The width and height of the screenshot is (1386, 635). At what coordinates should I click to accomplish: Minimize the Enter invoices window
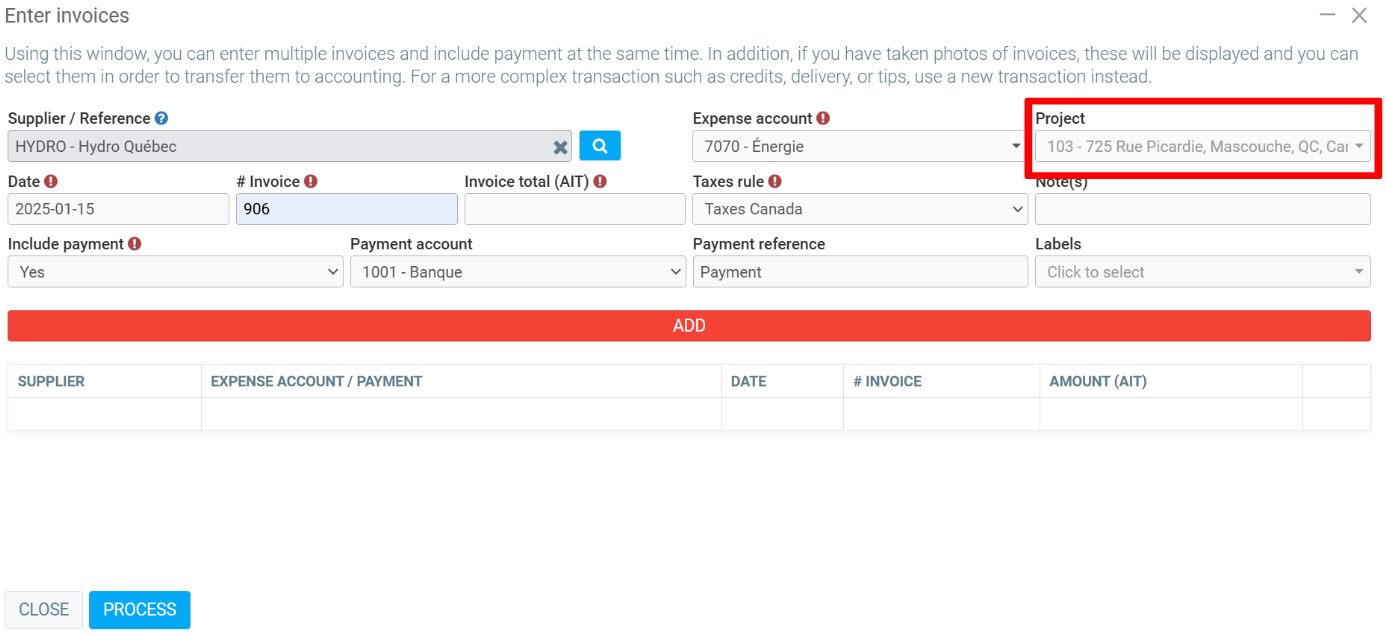click(1328, 15)
